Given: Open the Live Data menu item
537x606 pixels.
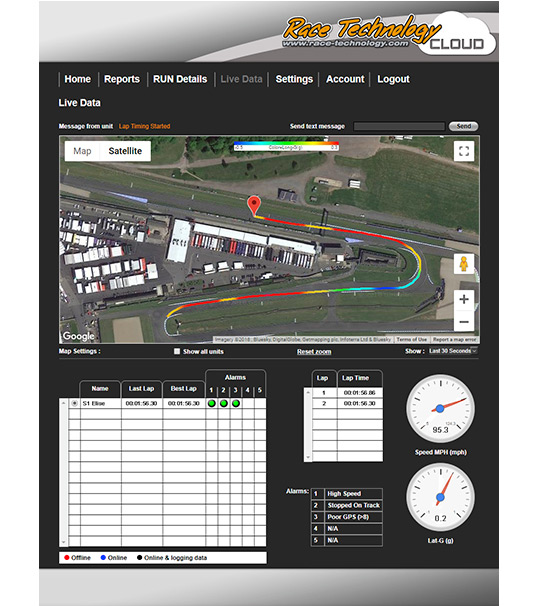Looking at the screenshot, I should click(241, 79).
